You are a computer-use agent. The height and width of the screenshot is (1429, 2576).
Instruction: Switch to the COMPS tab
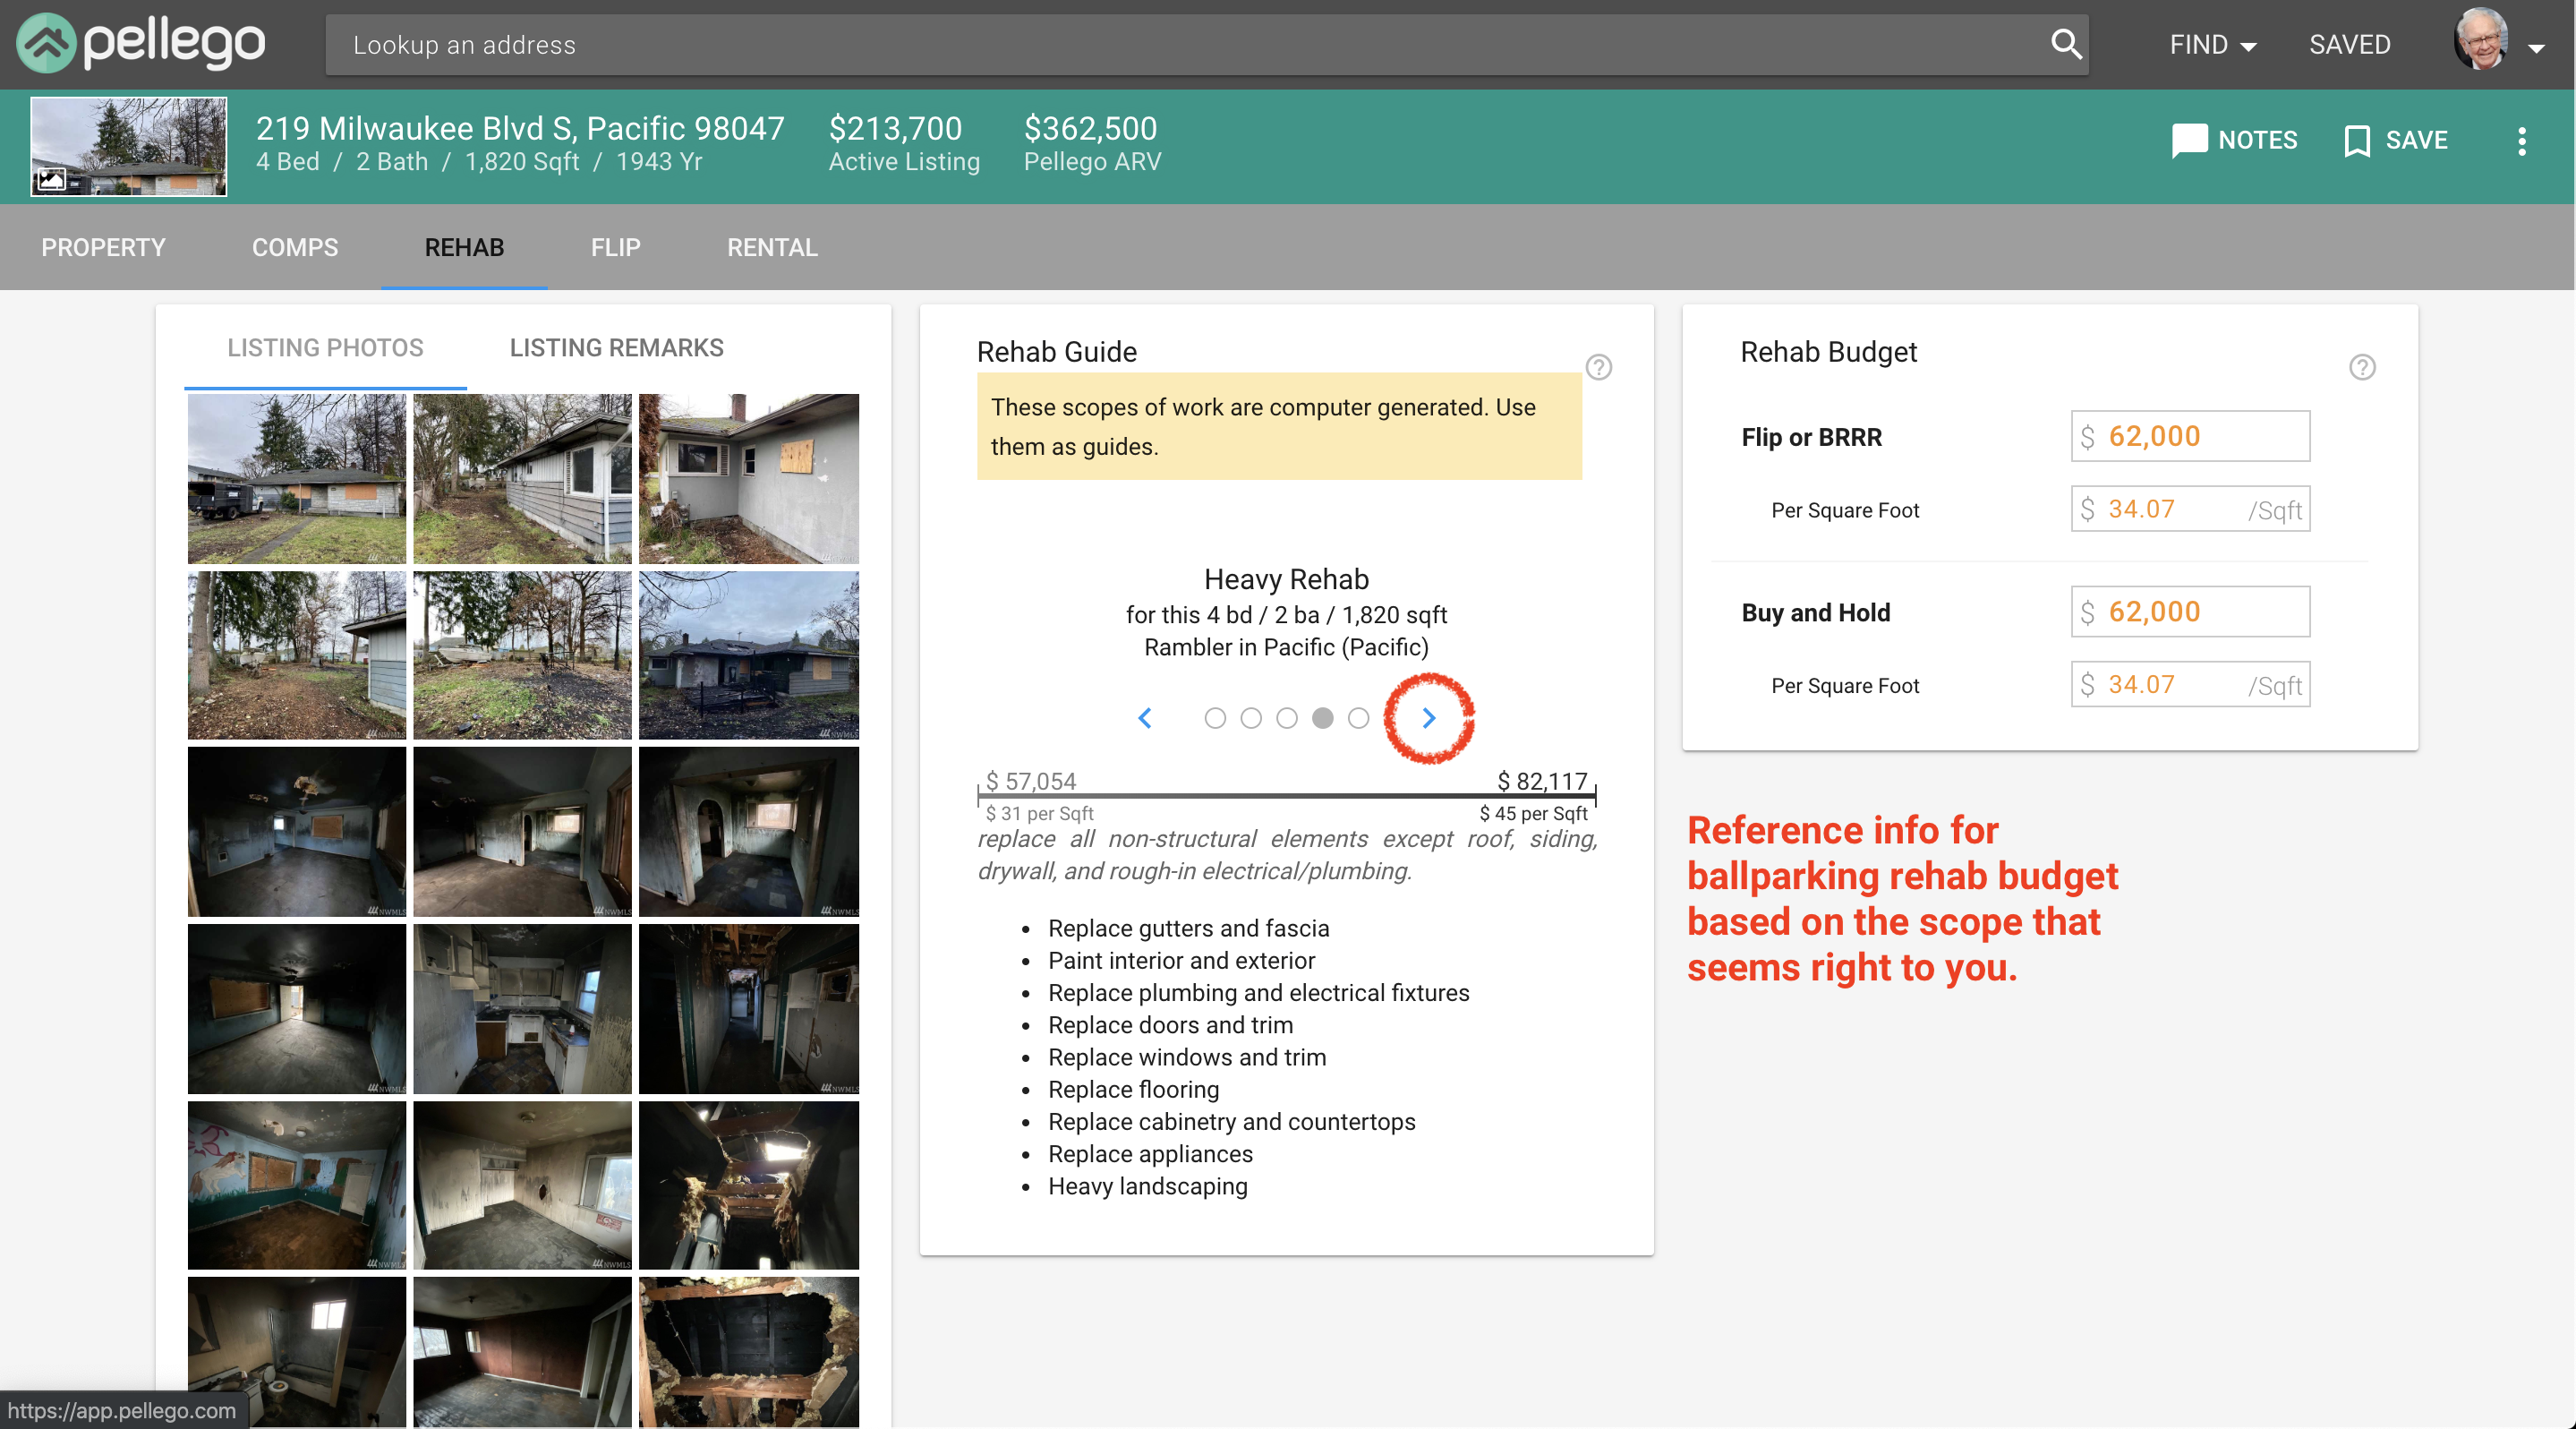[295, 247]
